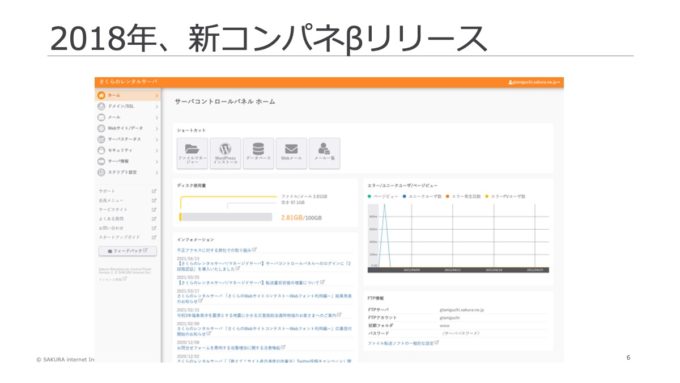
Task: Click the Webサイト/データ sidebar icon
Action: [101, 128]
